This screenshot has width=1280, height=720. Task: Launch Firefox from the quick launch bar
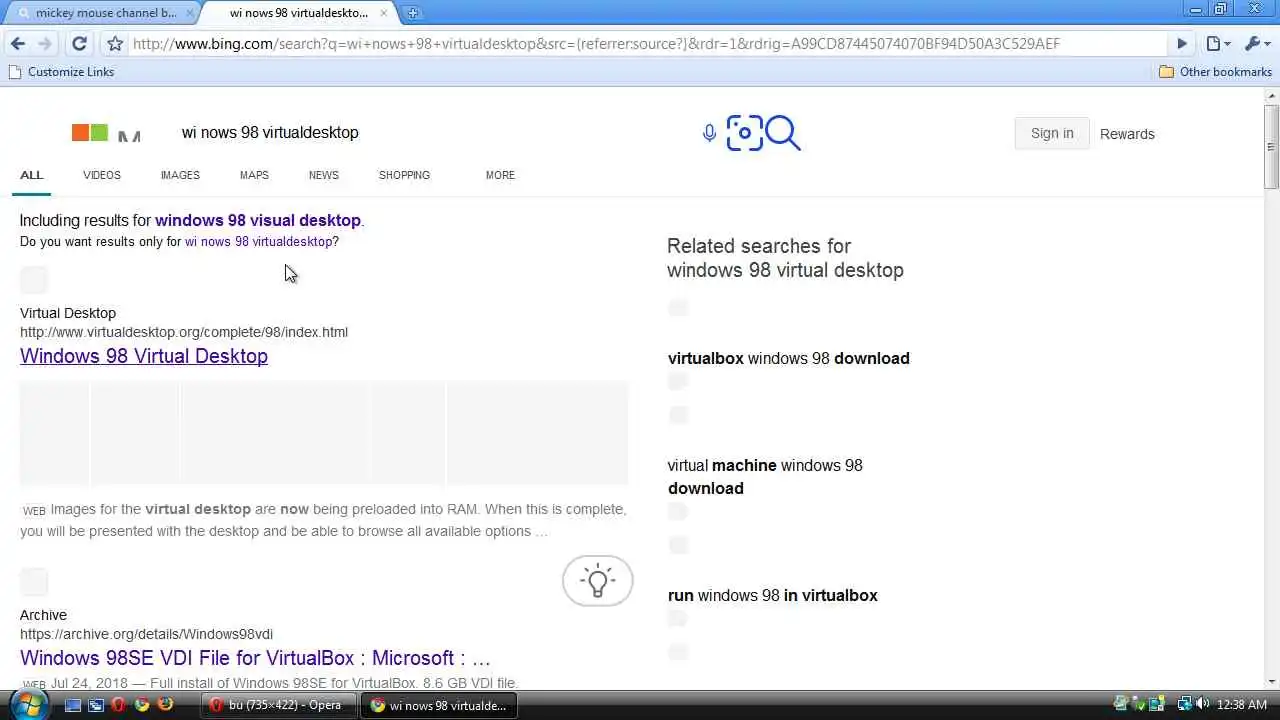pos(165,705)
